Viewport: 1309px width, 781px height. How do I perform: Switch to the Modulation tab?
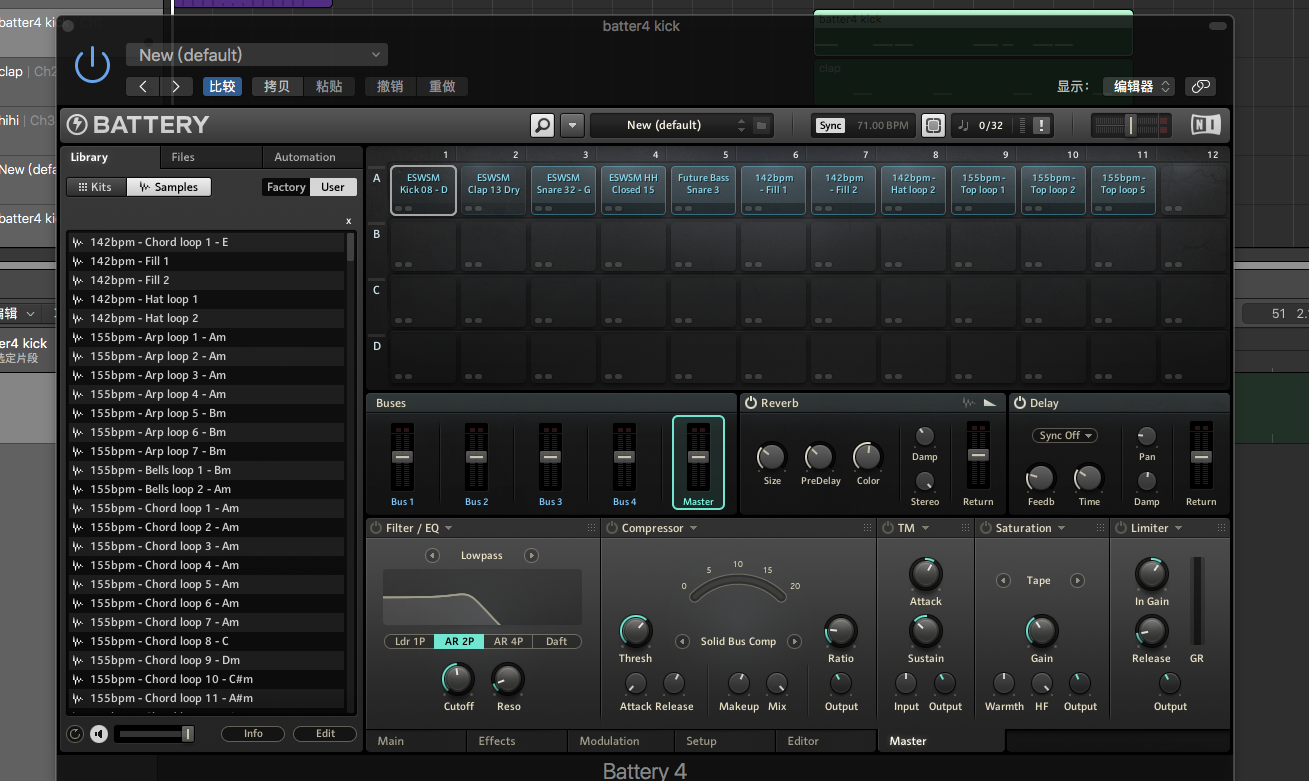[620, 741]
